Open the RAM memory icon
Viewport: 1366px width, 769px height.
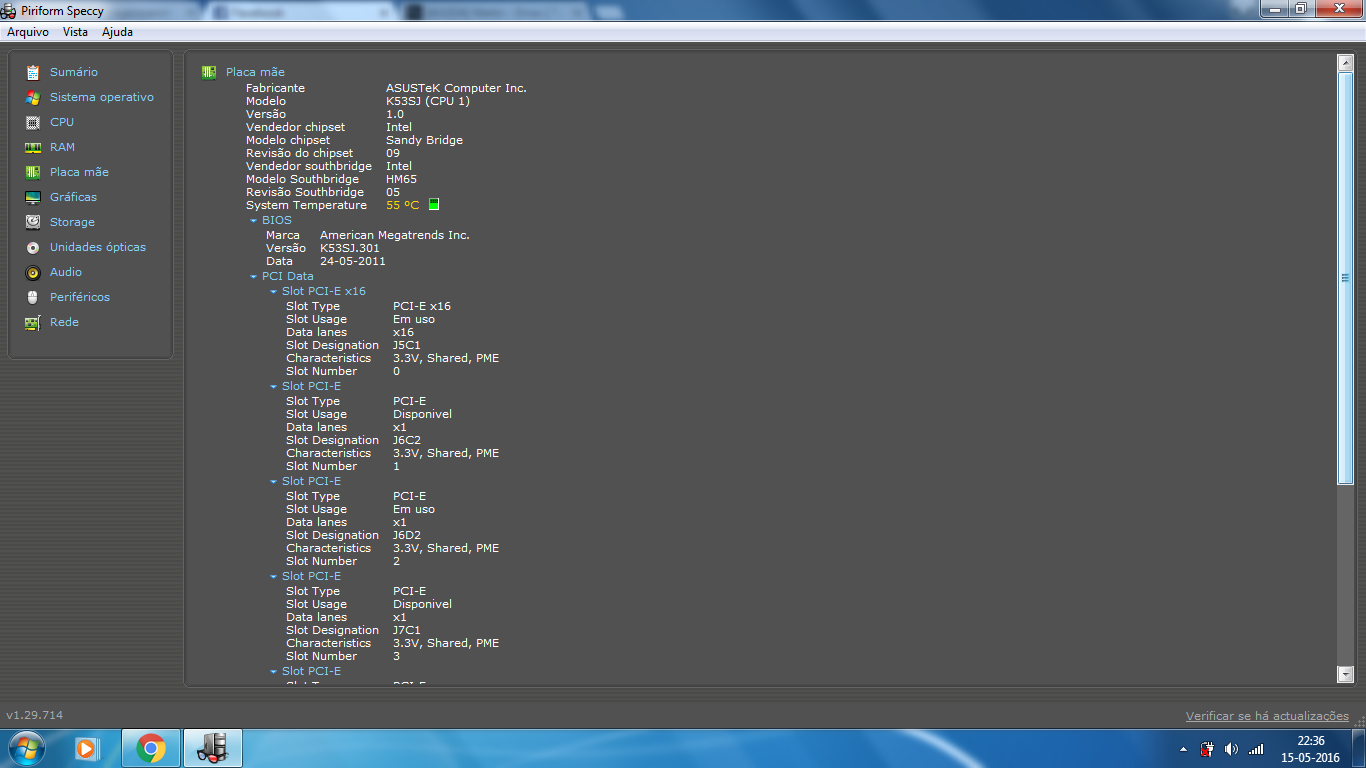coord(33,147)
